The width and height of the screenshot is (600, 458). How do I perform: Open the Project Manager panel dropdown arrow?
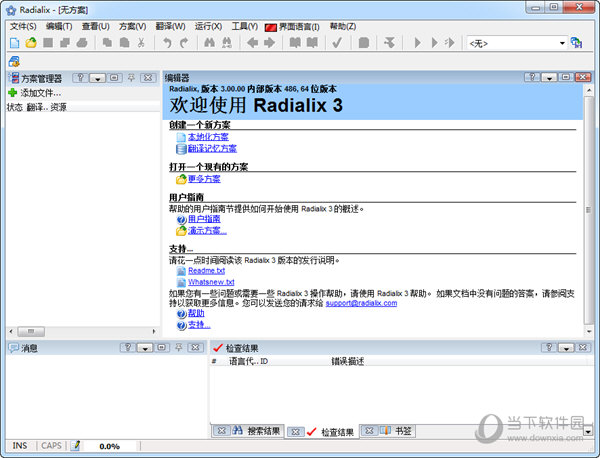point(98,78)
